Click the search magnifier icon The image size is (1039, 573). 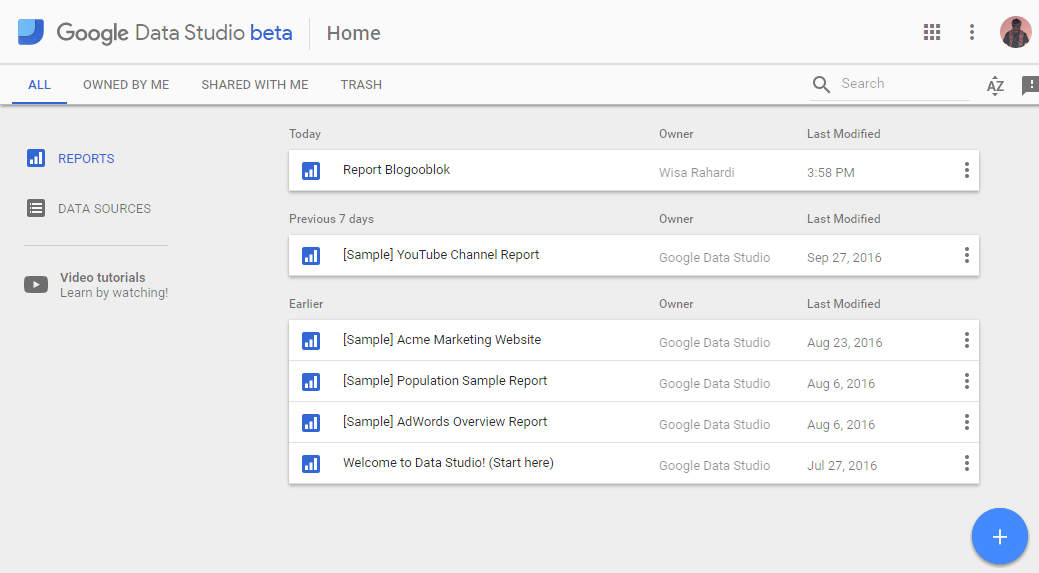pos(822,84)
